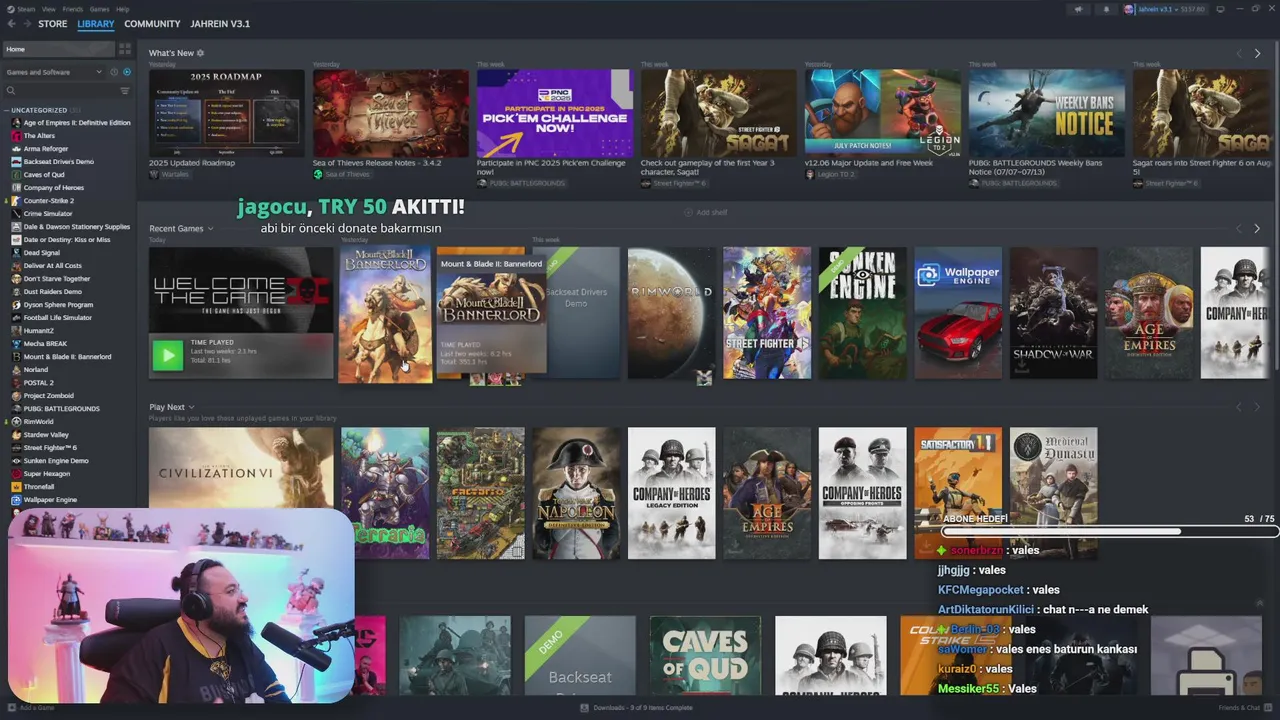Click the Jahrein v3.1 profile avatar

(1129, 9)
